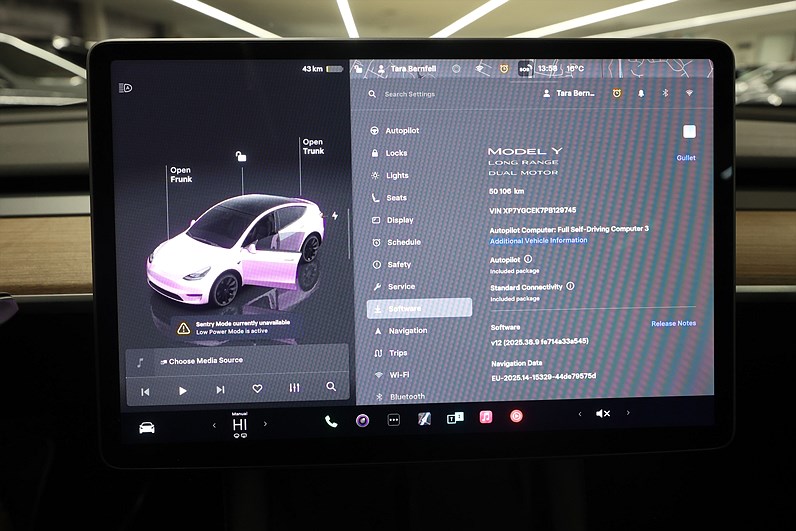This screenshot has height=531, width=796.
Task: Open the music app in bottom dock
Action: coord(485,417)
